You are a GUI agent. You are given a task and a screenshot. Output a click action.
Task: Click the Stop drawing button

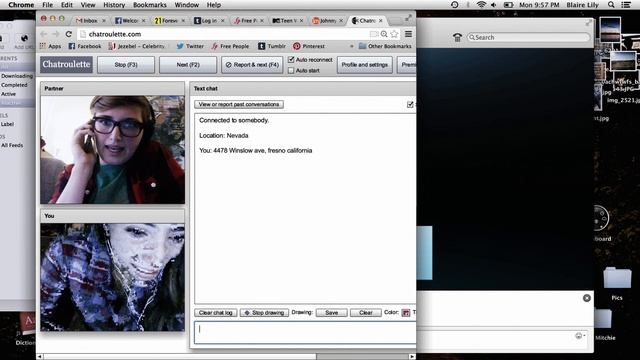264,313
